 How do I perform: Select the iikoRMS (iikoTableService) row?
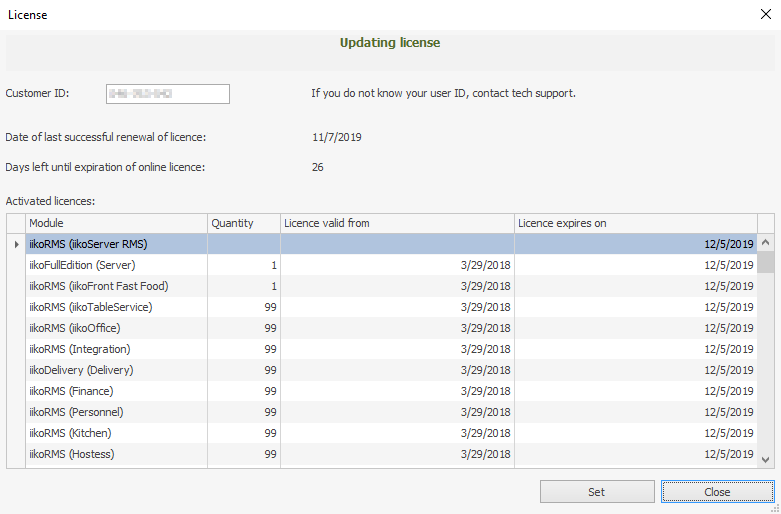point(116,307)
